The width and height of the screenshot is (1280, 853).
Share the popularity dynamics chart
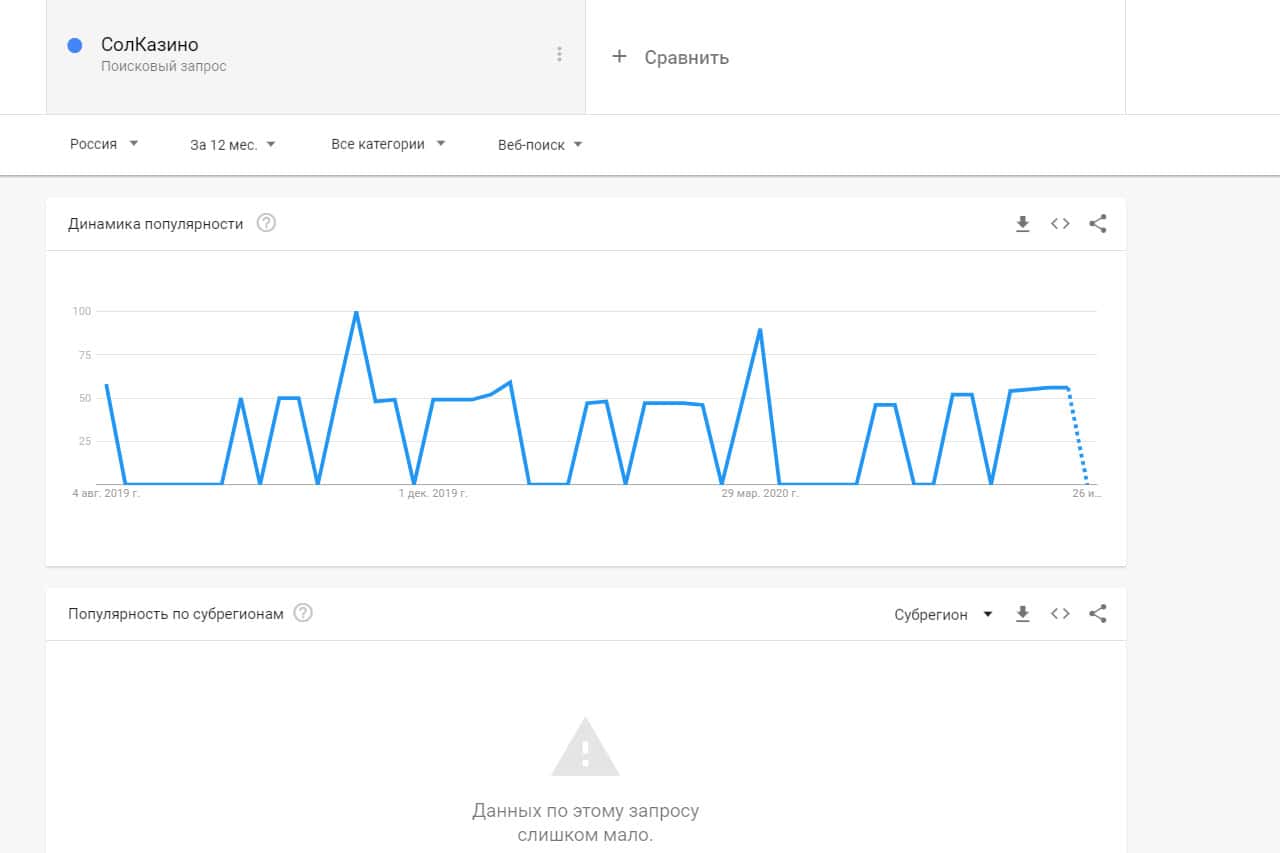(x=1097, y=224)
